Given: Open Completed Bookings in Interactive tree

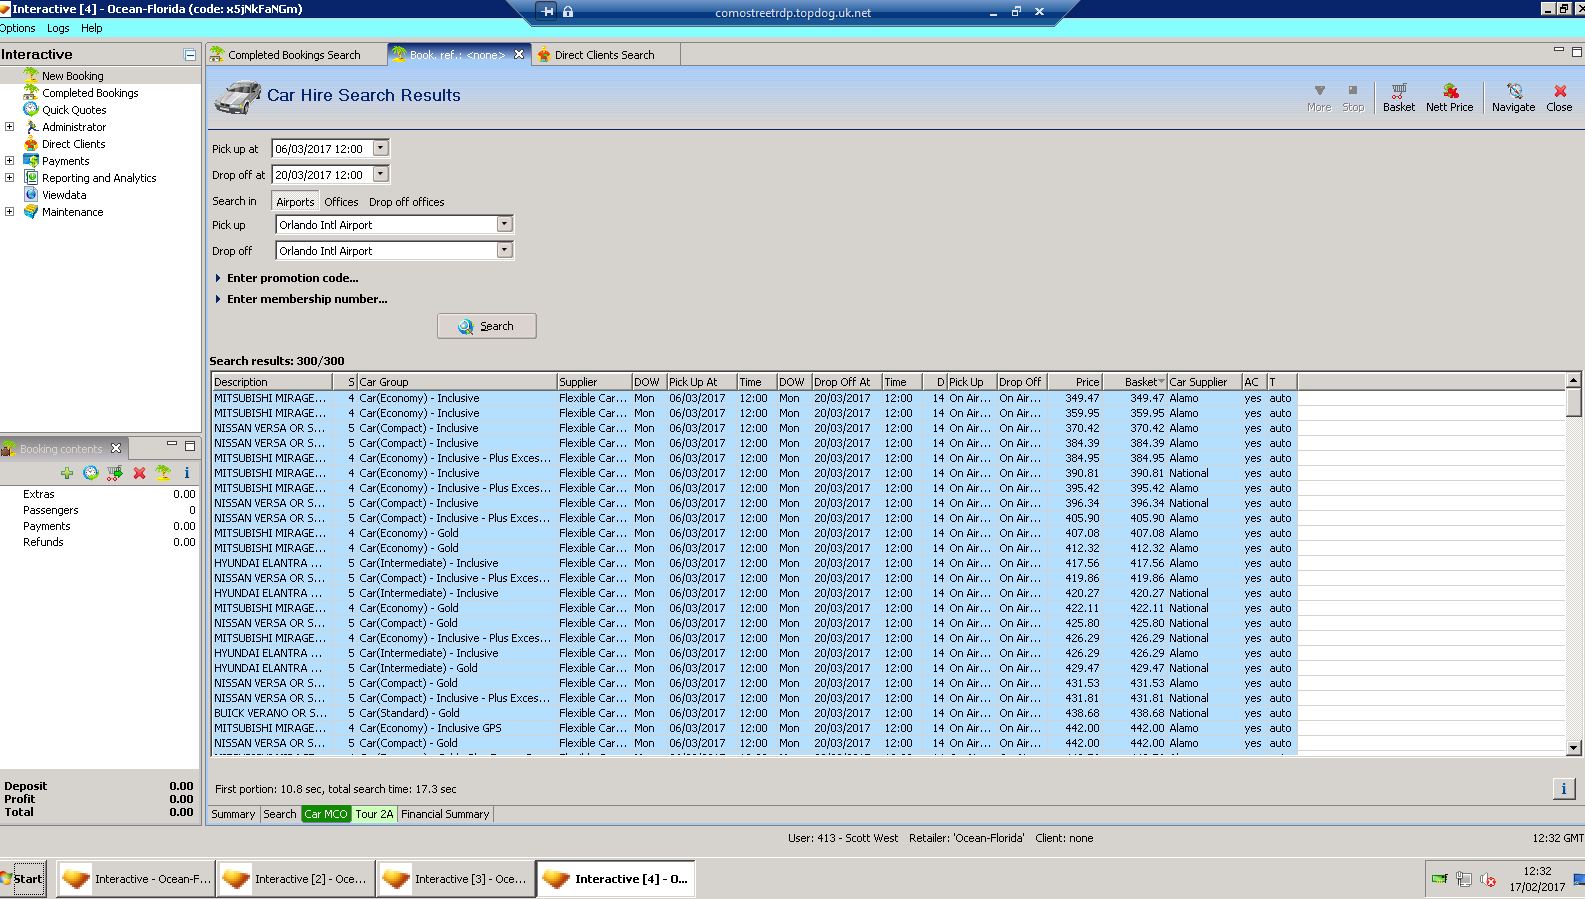Looking at the screenshot, I should click(x=90, y=93).
